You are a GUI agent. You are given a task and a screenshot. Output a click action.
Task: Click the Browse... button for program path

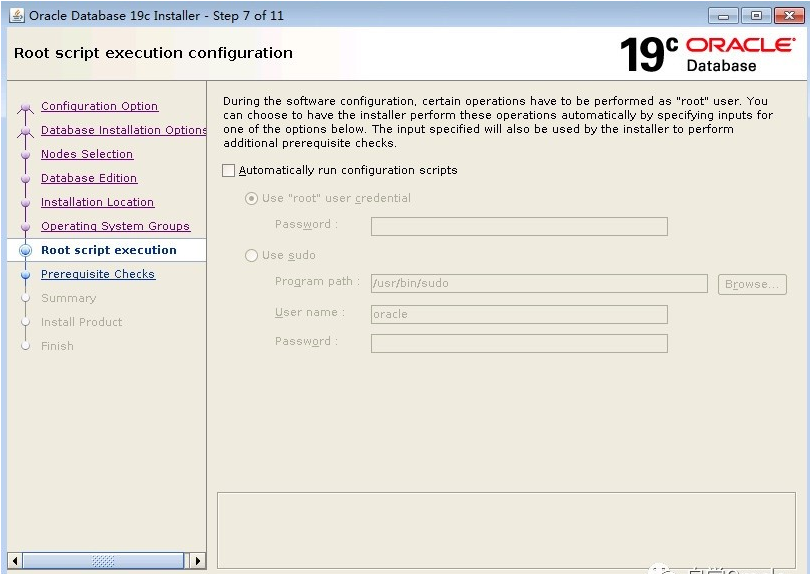(x=752, y=284)
